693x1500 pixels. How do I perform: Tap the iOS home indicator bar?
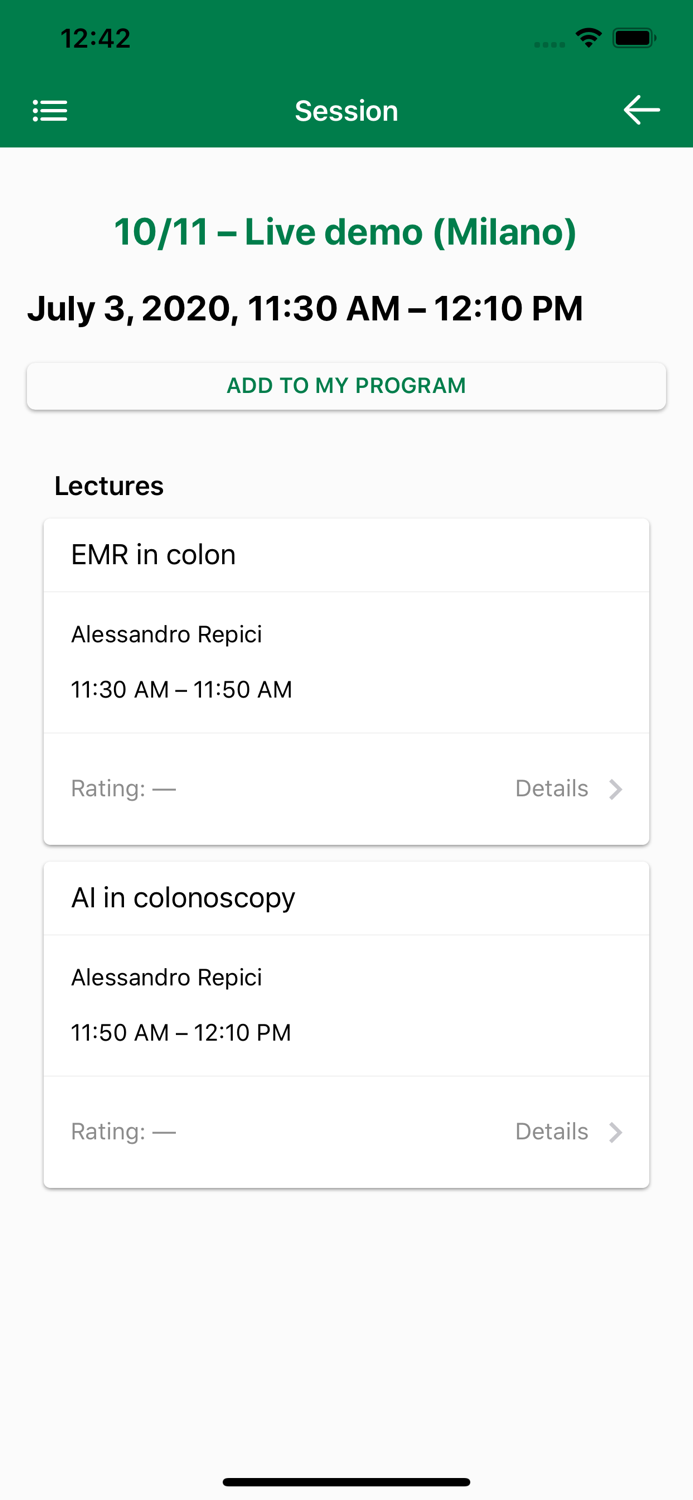click(x=346, y=1482)
